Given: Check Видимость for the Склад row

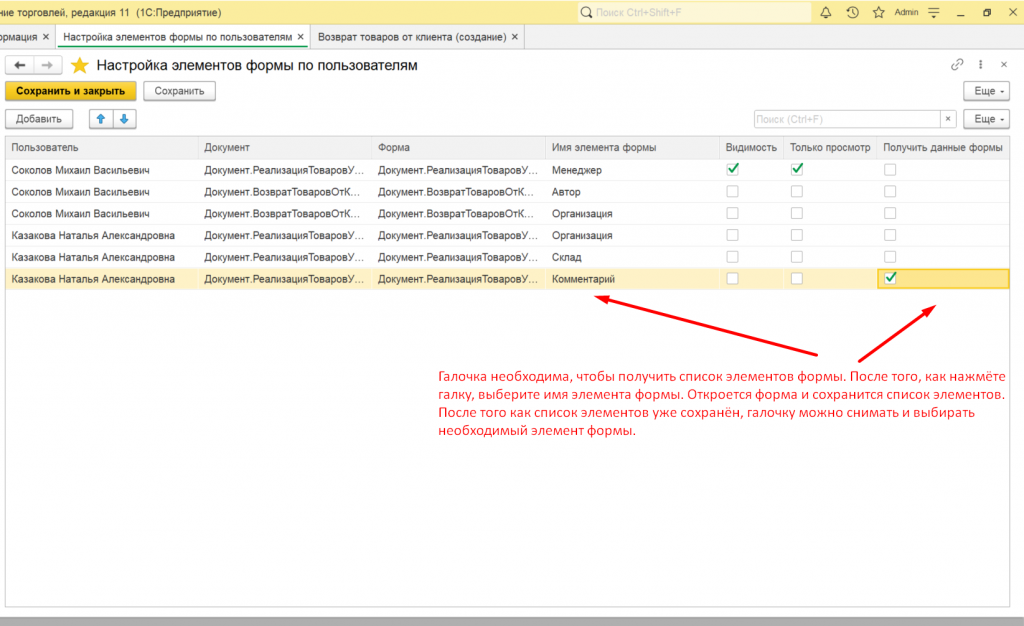Looking at the screenshot, I should [x=733, y=257].
